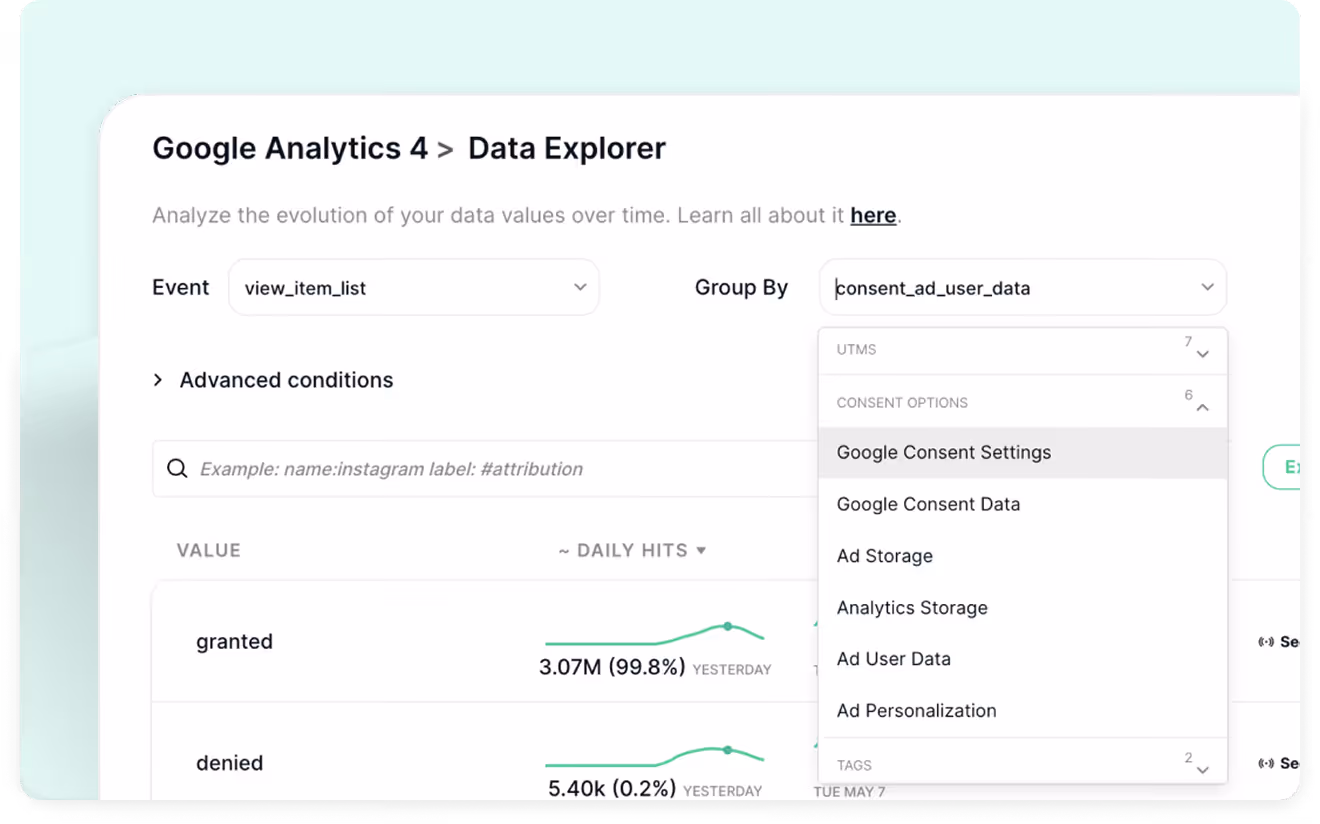Click the signal icon in denied row
This screenshot has width=1320, height=824.
pos(1265,763)
